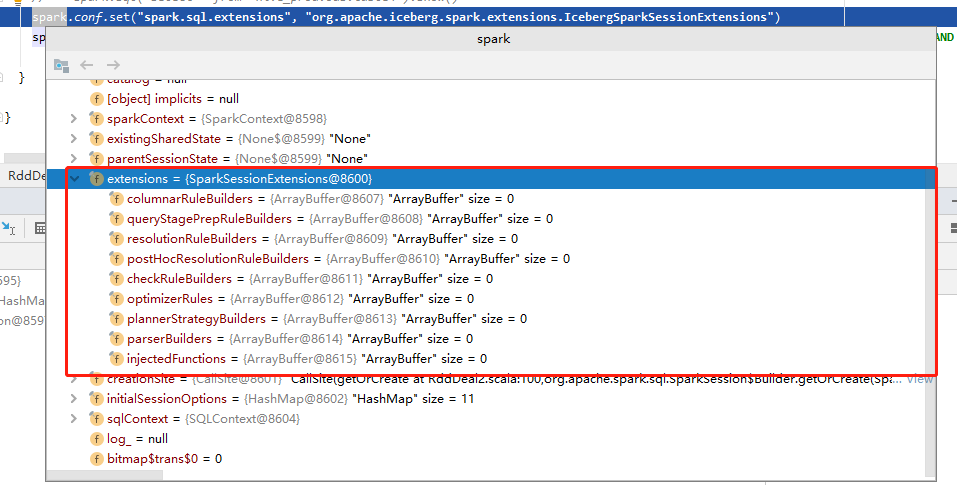
Task: Expand the sparkContext node
Action: point(74,118)
